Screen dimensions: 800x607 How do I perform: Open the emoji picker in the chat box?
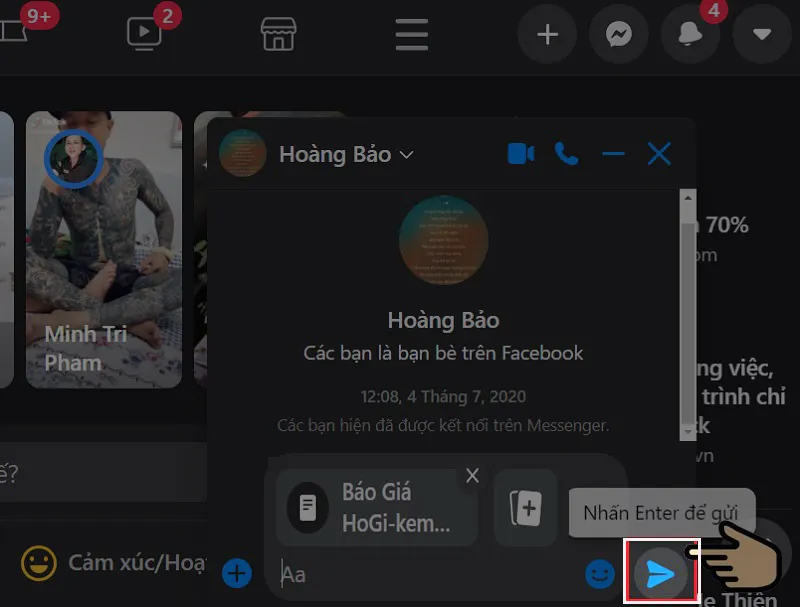(598, 574)
